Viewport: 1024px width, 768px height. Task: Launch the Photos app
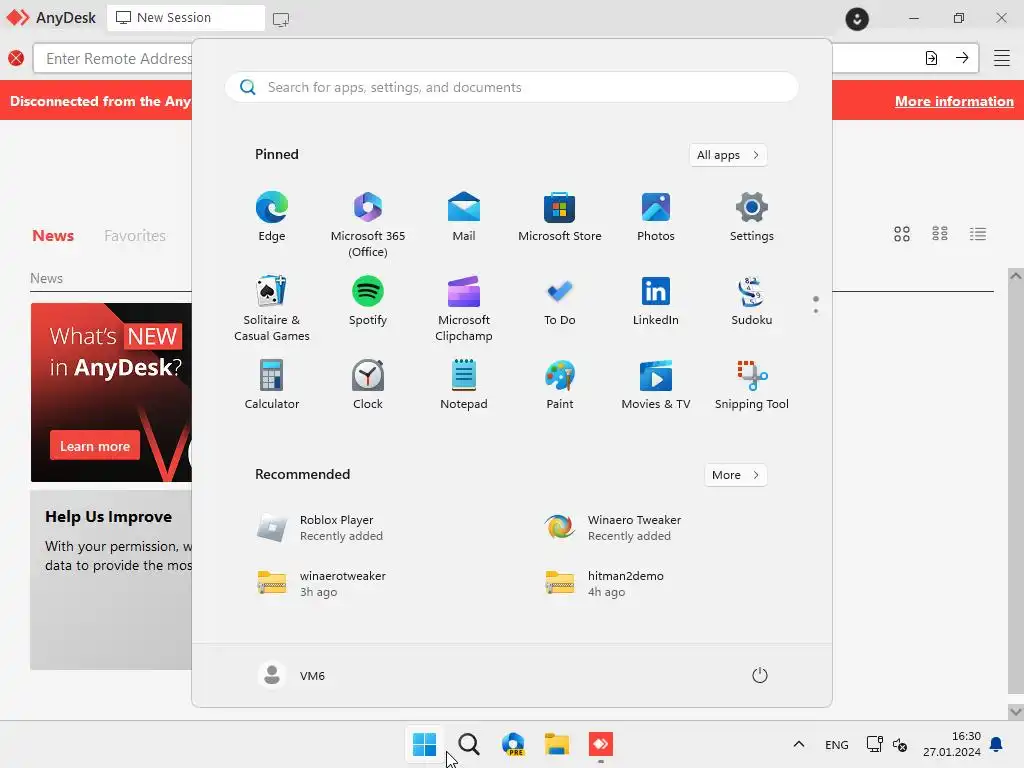click(x=656, y=217)
